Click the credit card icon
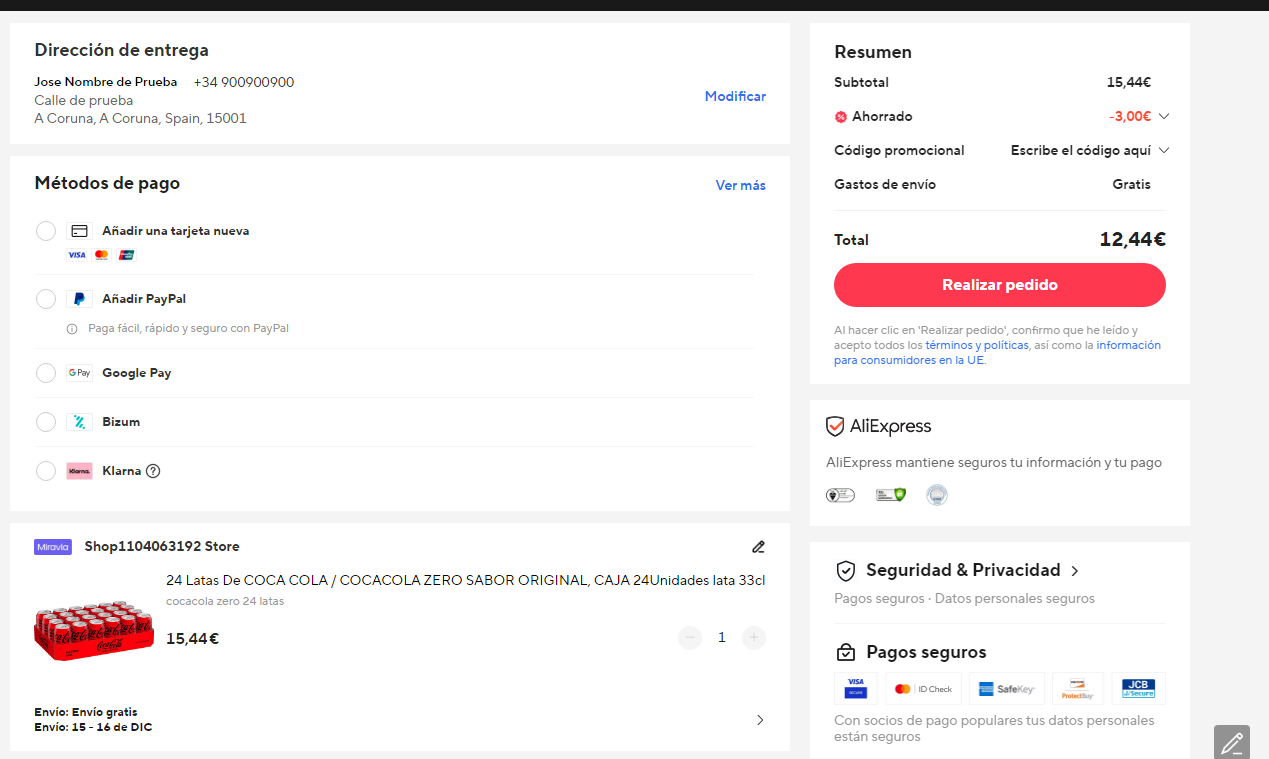Image resolution: width=1269 pixels, height=759 pixels. click(x=80, y=231)
